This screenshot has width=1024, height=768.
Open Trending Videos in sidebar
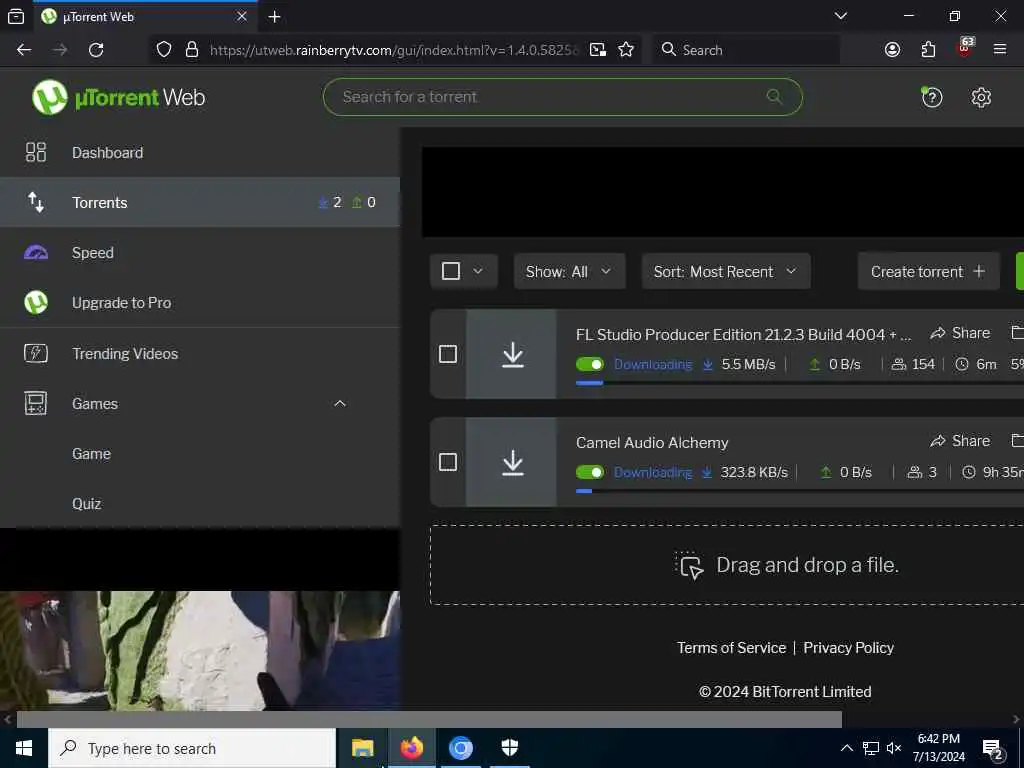click(x=200, y=353)
